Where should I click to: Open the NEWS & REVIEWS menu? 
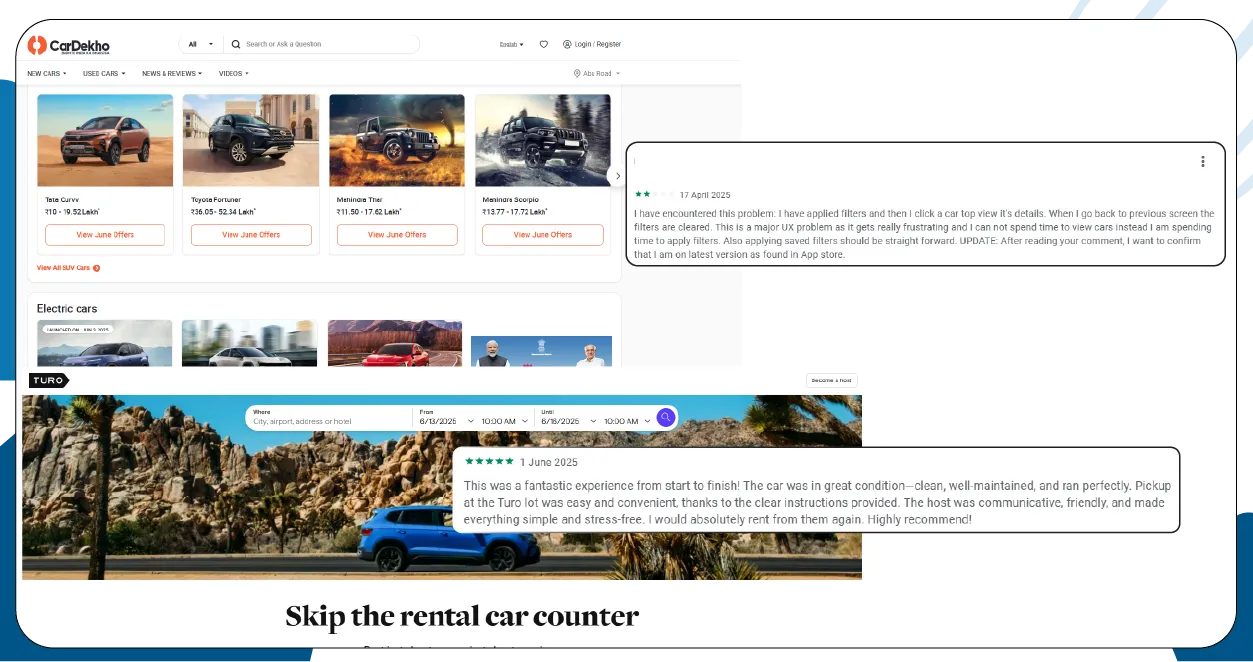pos(171,73)
